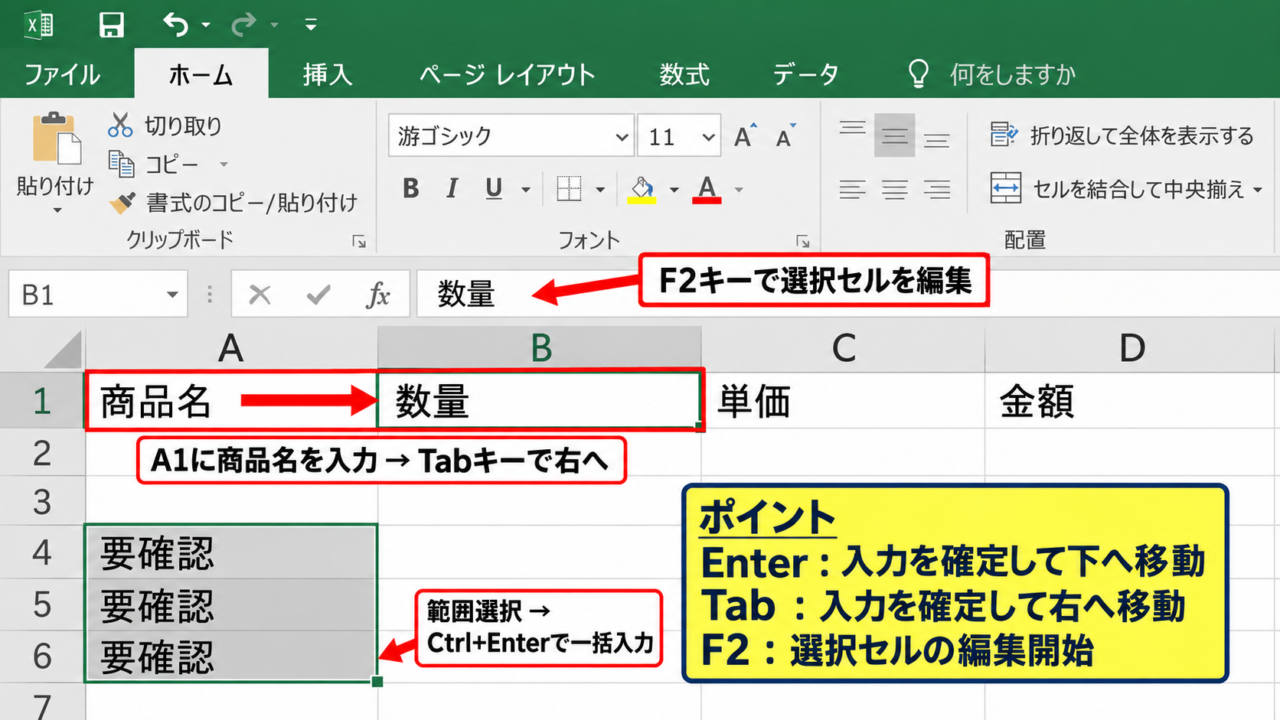Open the セルを結合 dropdown arrow
The width and height of the screenshot is (1280, 720).
1256,189
